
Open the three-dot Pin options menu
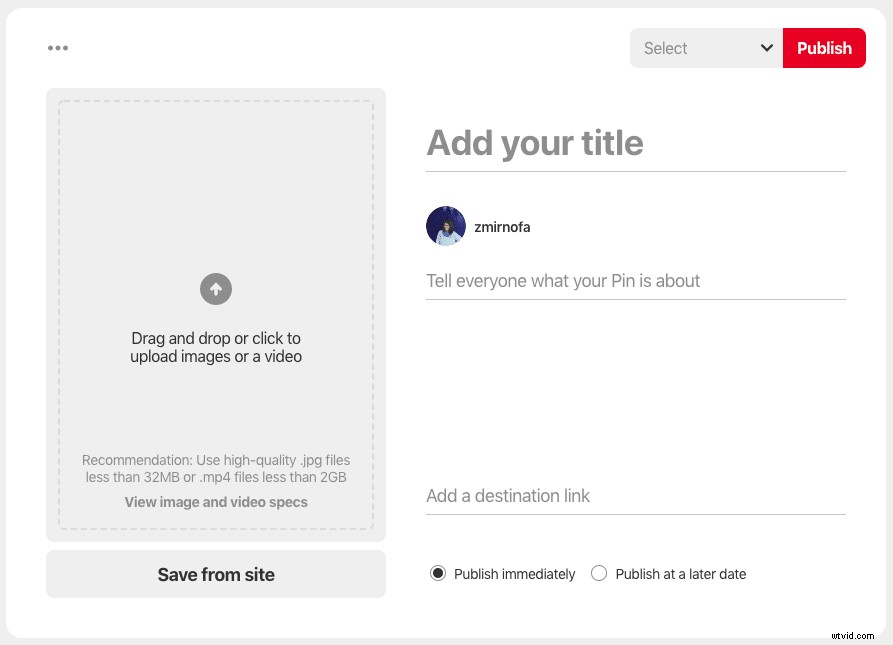click(58, 47)
